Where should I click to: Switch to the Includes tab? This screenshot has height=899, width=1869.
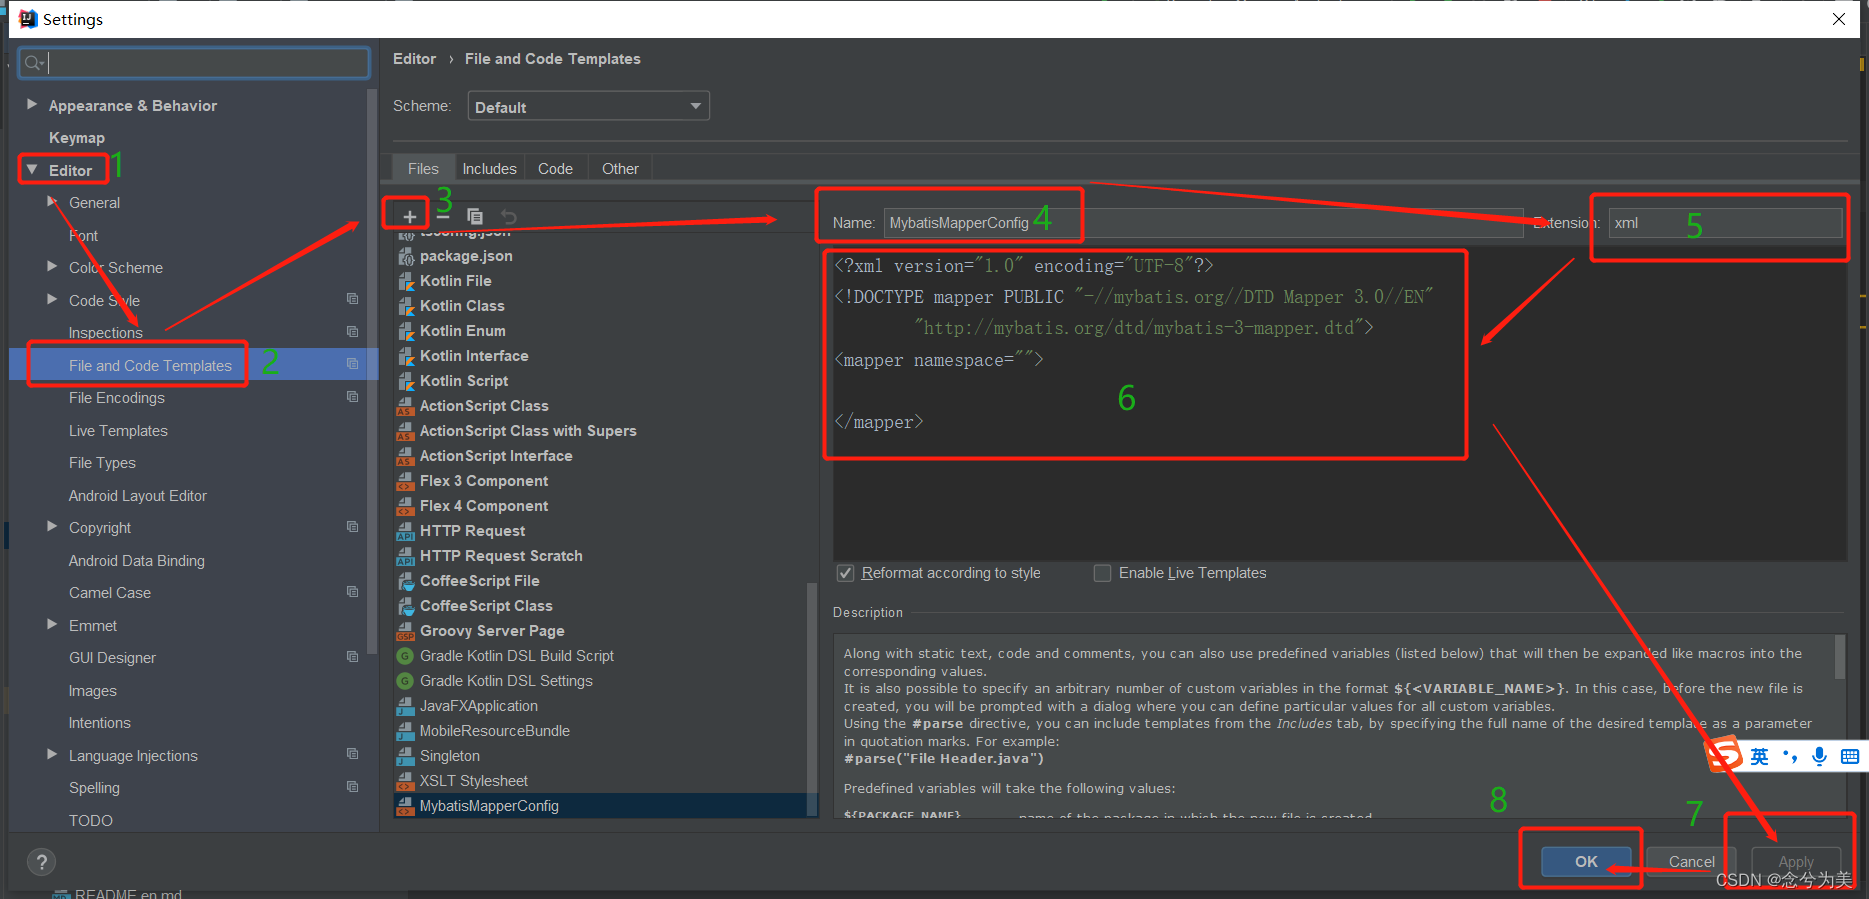click(489, 168)
